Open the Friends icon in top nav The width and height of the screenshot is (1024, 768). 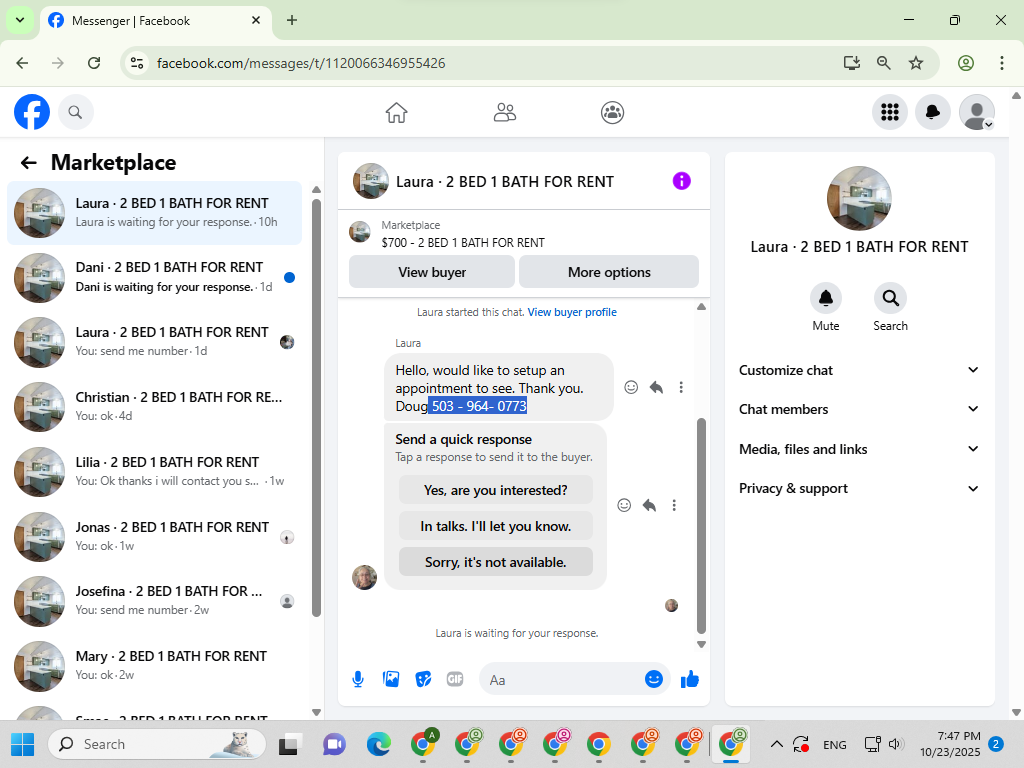pyautogui.click(x=504, y=112)
